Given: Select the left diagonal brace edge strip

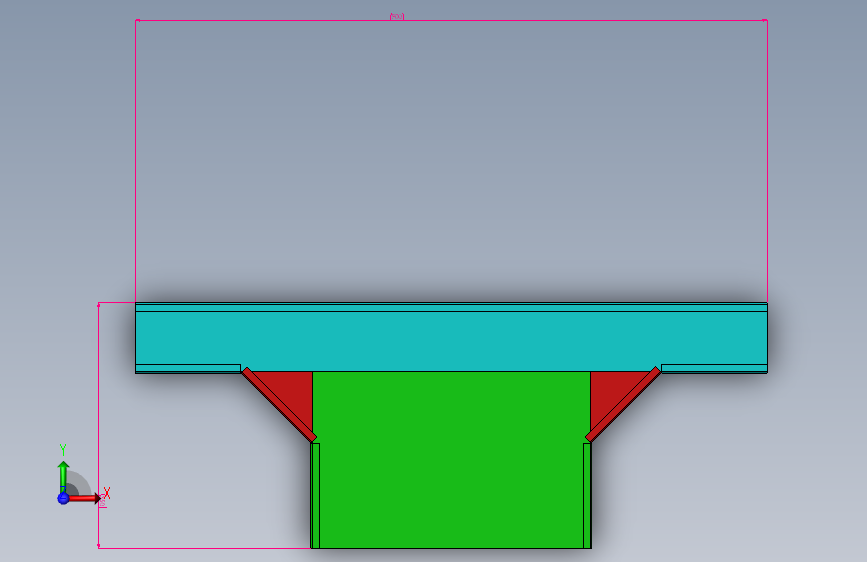Looking at the screenshot, I should click(279, 404).
